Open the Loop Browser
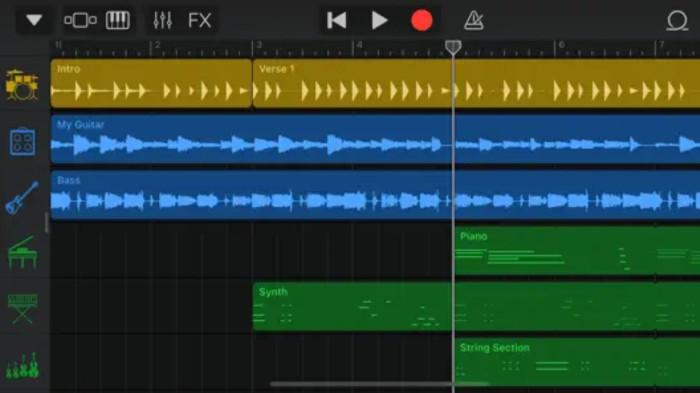This screenshot has height=393, width=700. click(677, 21)
